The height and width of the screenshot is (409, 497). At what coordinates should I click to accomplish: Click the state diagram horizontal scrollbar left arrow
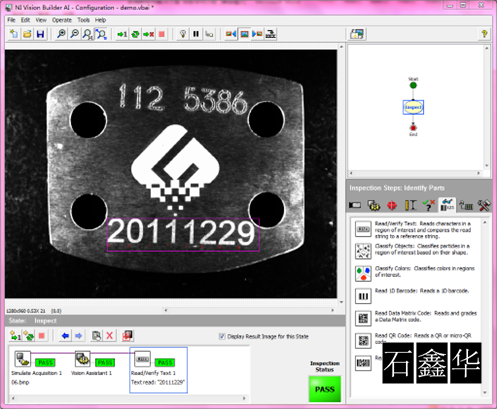(351, 173)
